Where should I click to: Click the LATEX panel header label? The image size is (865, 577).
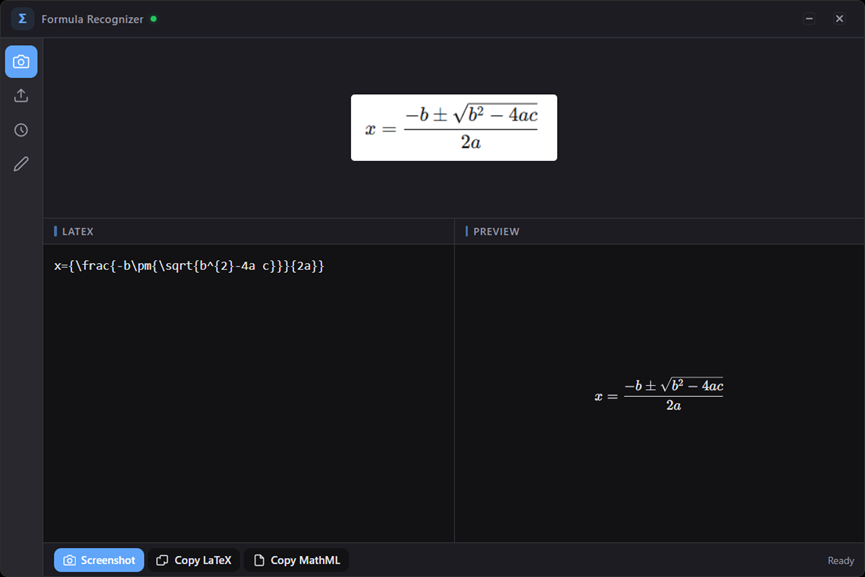click(77, 232)
